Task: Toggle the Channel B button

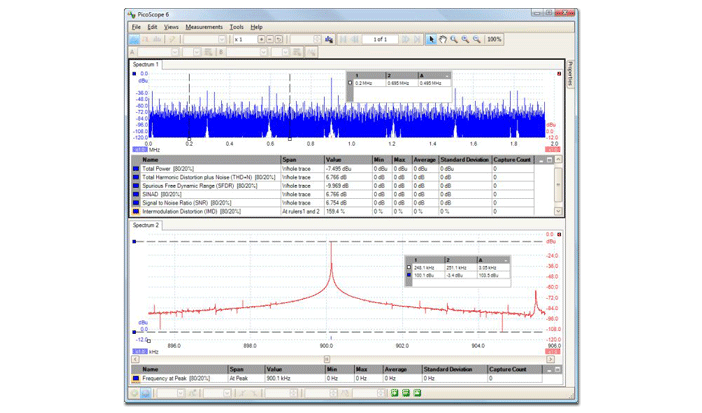Action: [221, 52]
